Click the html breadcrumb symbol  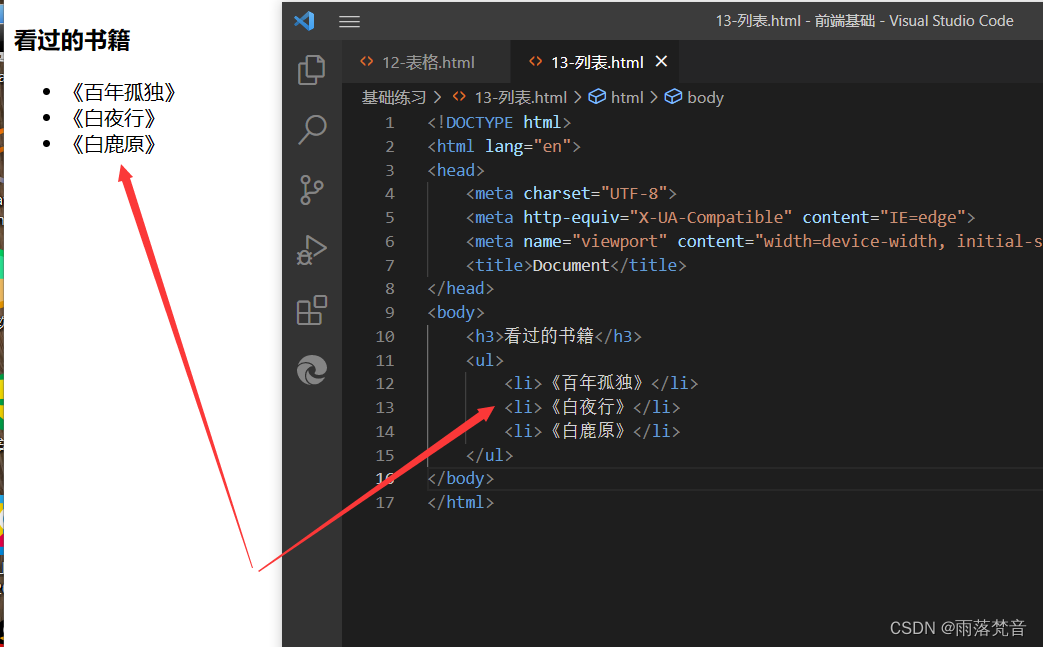click(627, 98)
